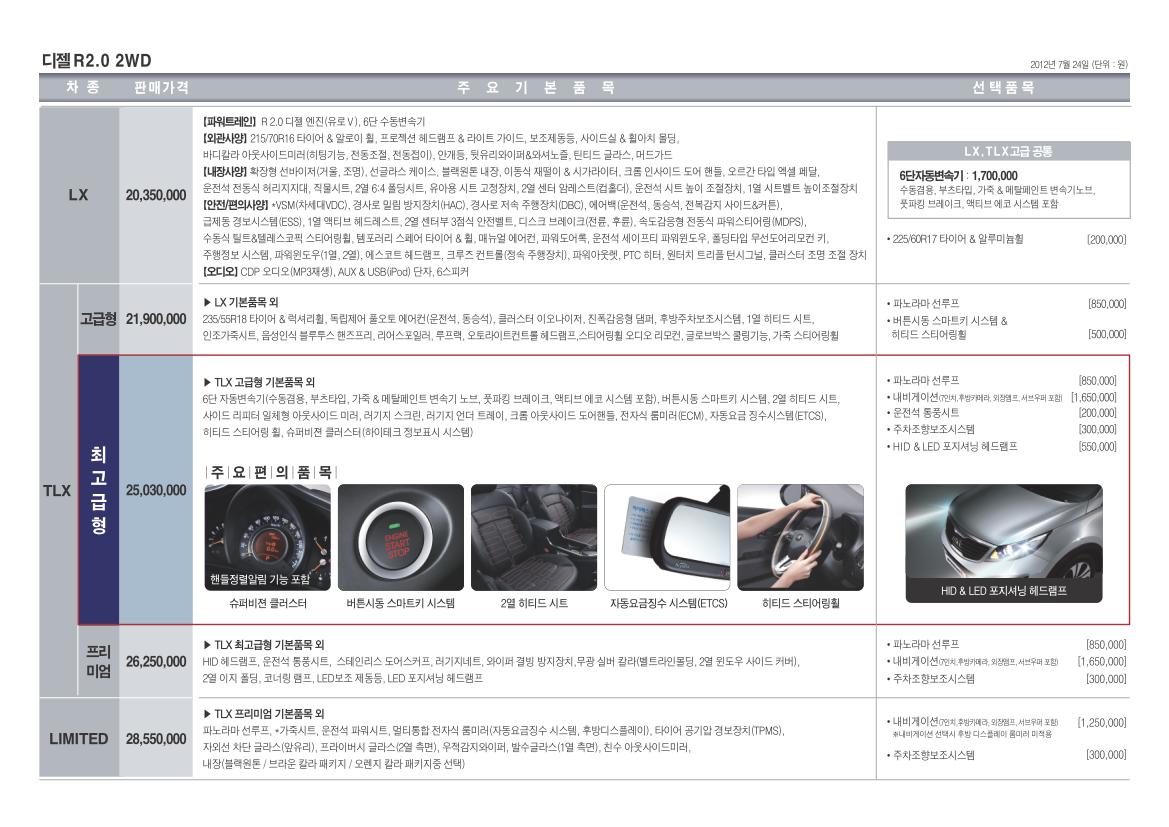Select the LX,TLX고급 공통 box header
The image size is (1169, 827).
[x=1003, y=152]
